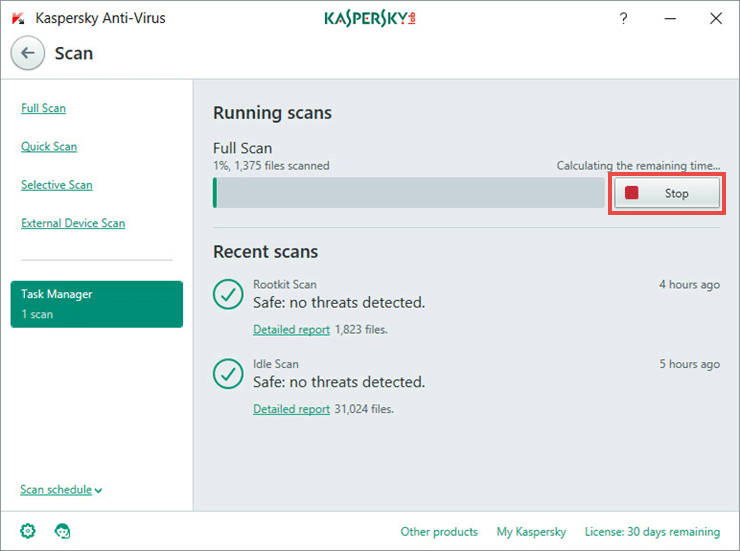740x551 pixels.
Task: Click the help question mark icon
Action: click(623, 18)
